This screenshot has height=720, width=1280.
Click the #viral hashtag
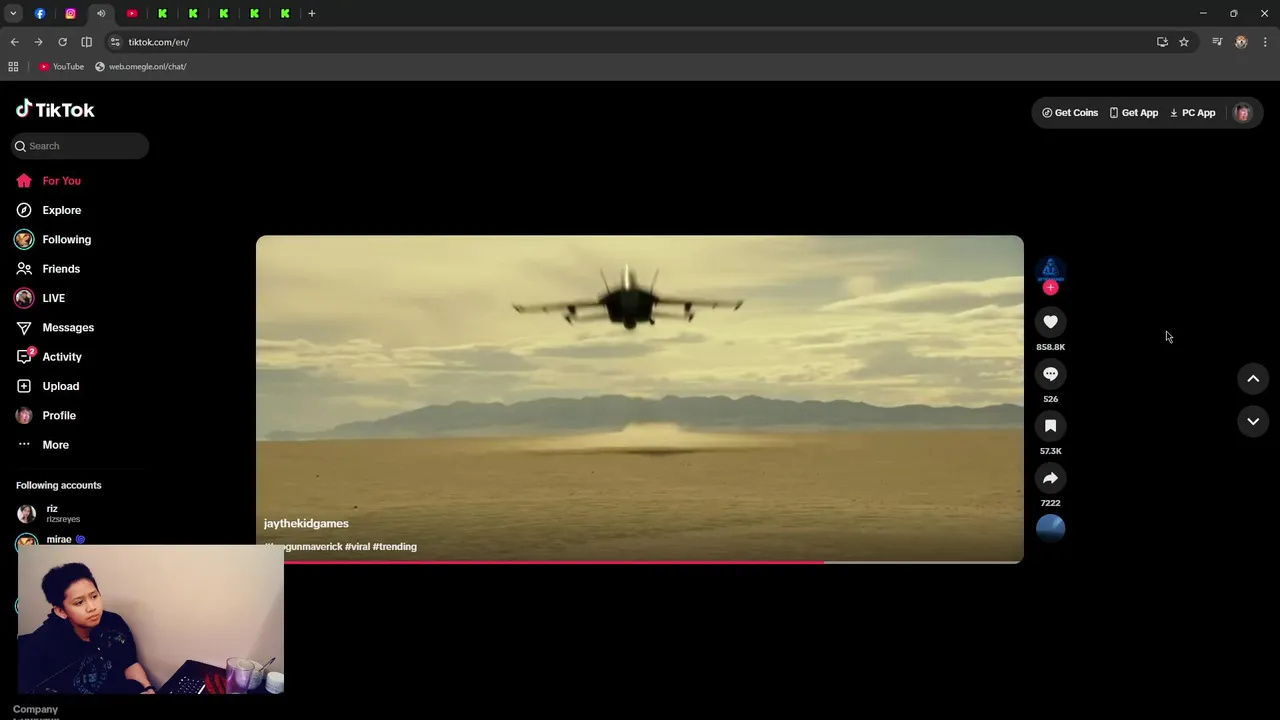pyautogui.click(x=357, y=547)
